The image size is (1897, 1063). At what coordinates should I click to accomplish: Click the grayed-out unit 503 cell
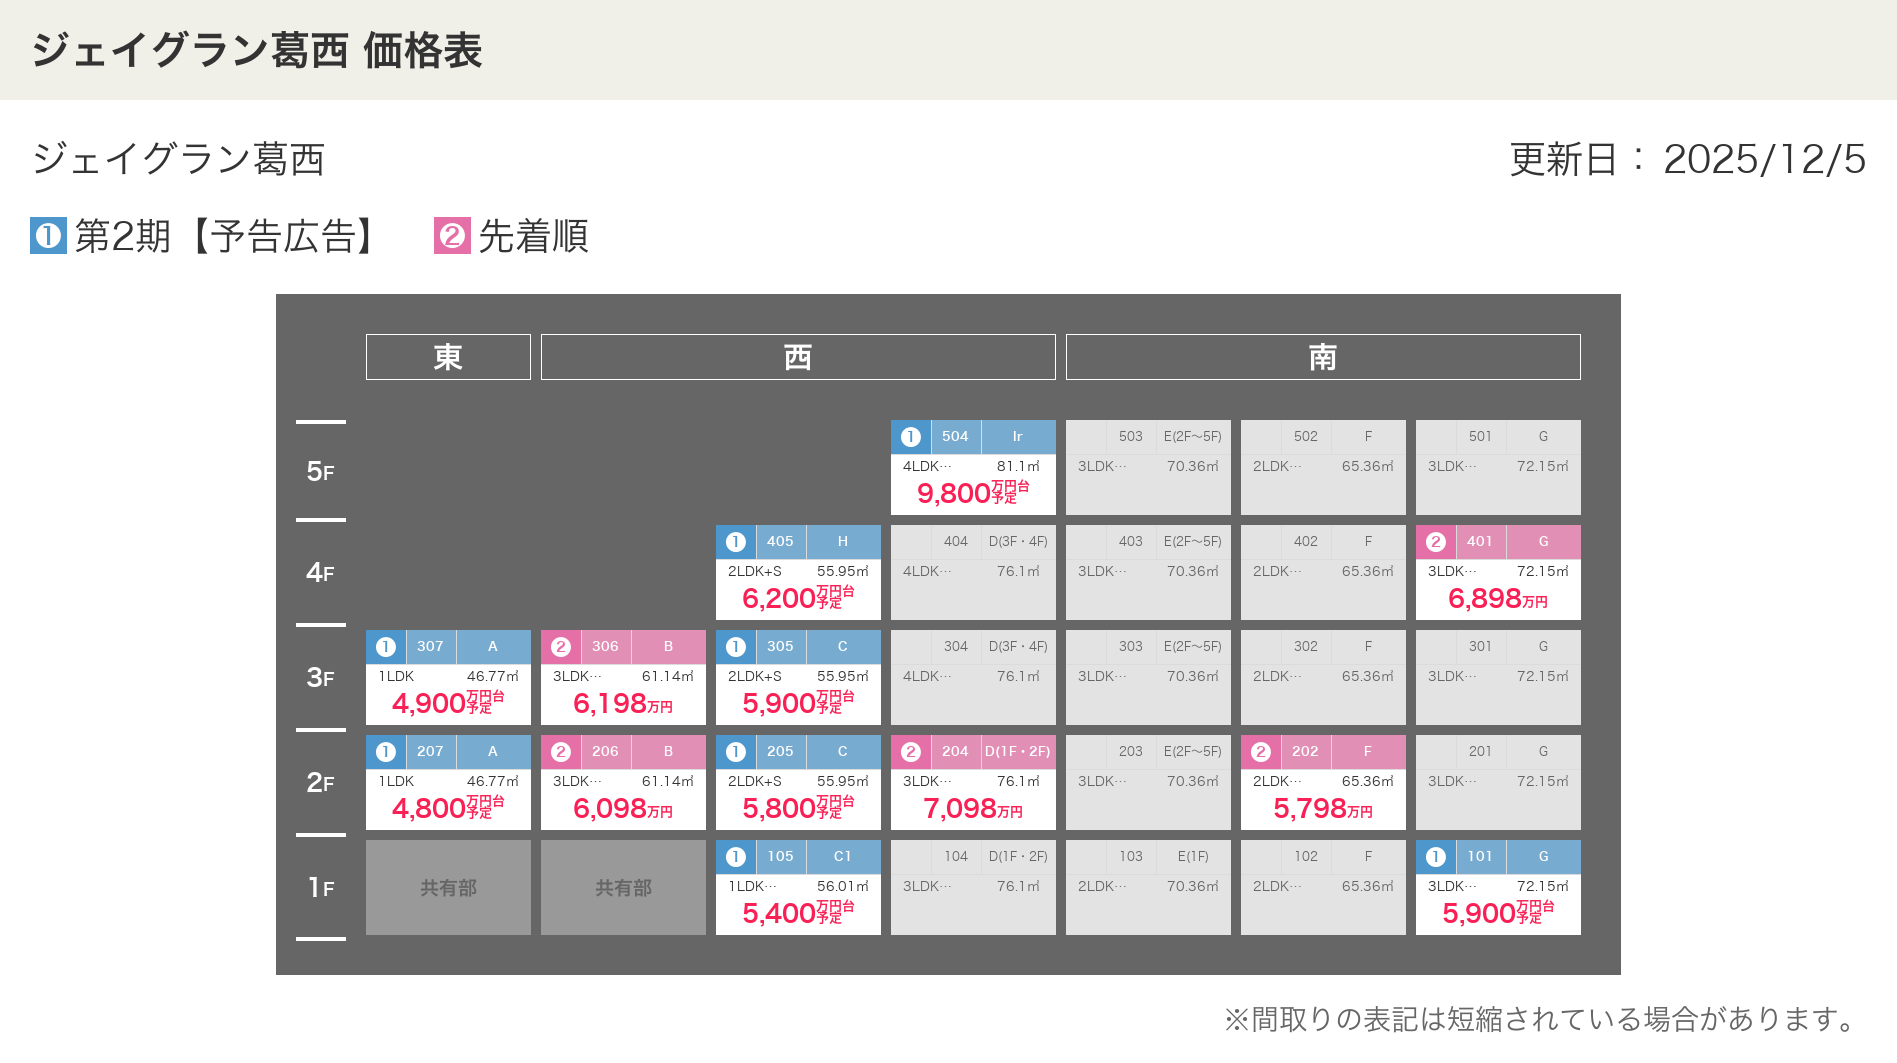(1147, 467)
